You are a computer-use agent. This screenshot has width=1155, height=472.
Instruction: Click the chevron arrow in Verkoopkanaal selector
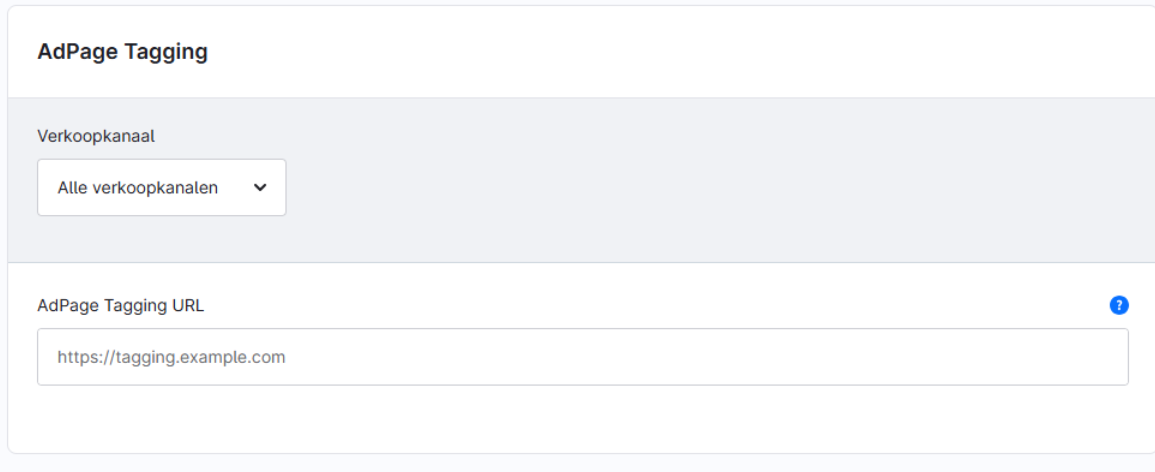point(260,187)
